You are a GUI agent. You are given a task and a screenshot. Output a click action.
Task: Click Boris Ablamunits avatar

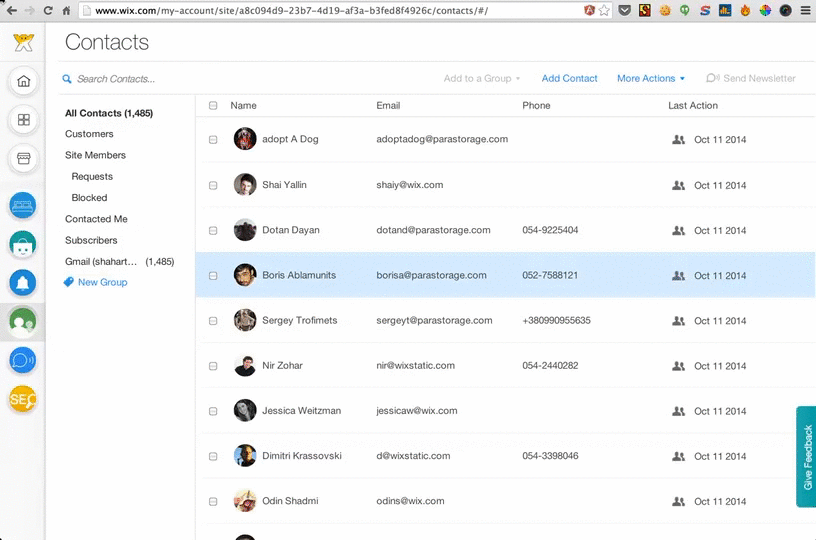pos(245,275)
